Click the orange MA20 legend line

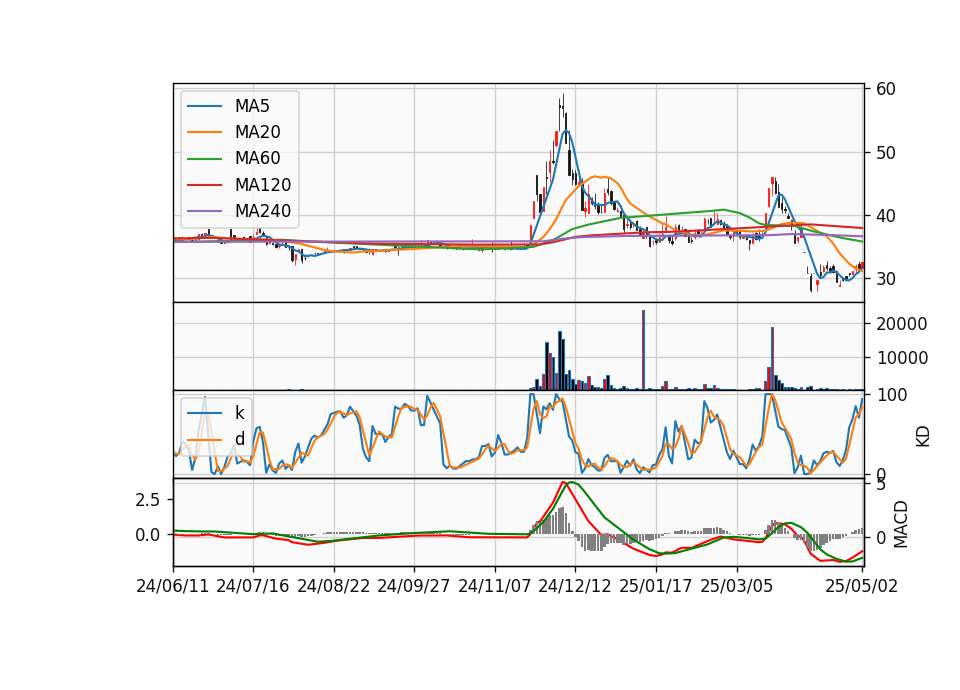tap(204, 132)
